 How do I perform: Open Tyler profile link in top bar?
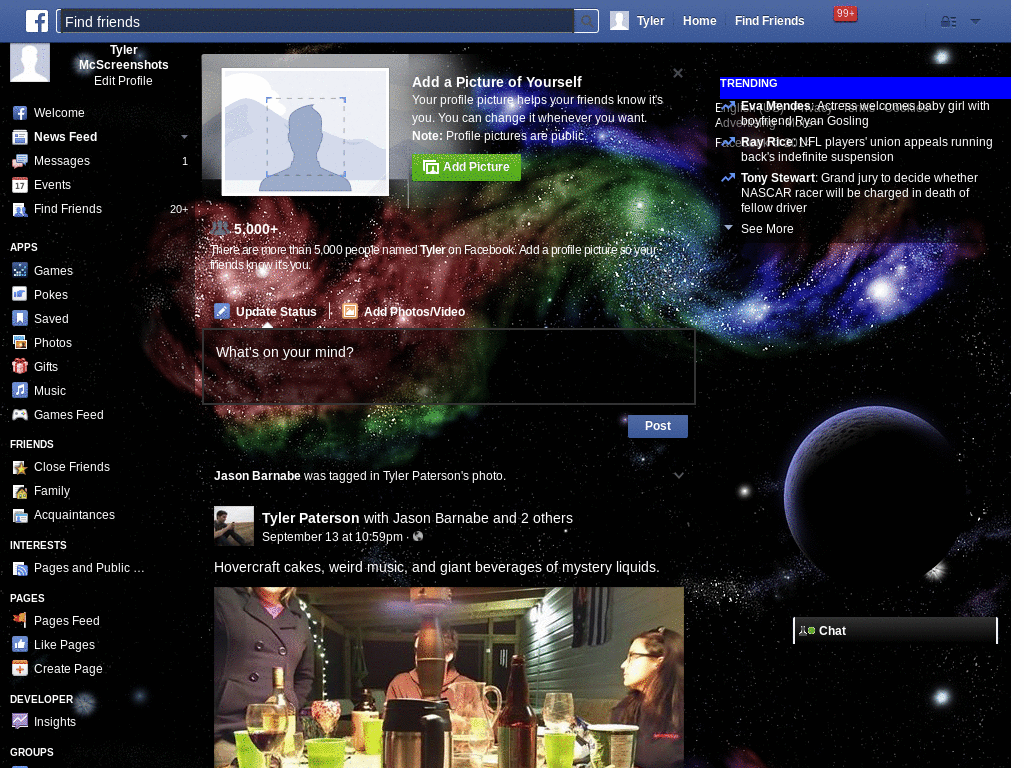(650, 21)
